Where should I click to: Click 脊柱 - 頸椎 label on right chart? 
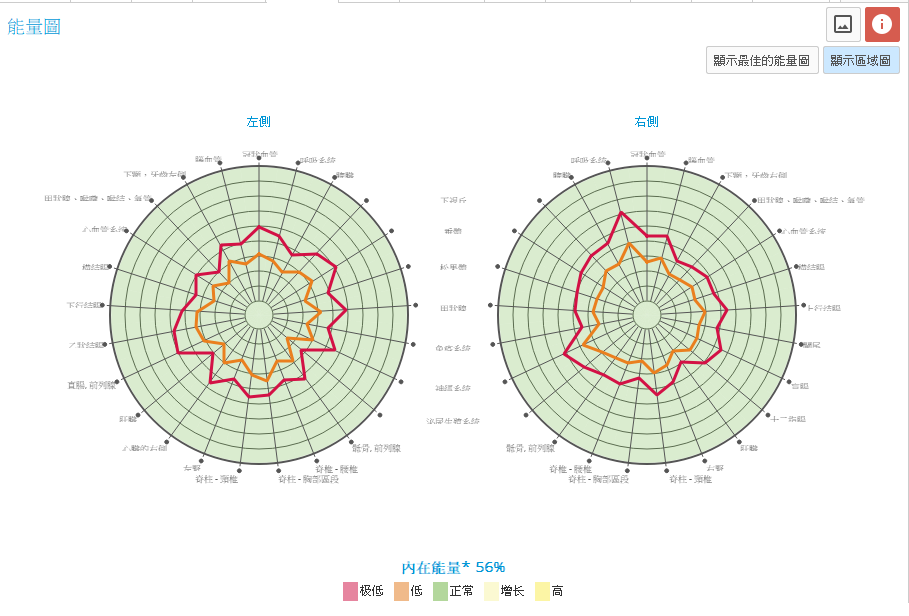pos(690,479)
